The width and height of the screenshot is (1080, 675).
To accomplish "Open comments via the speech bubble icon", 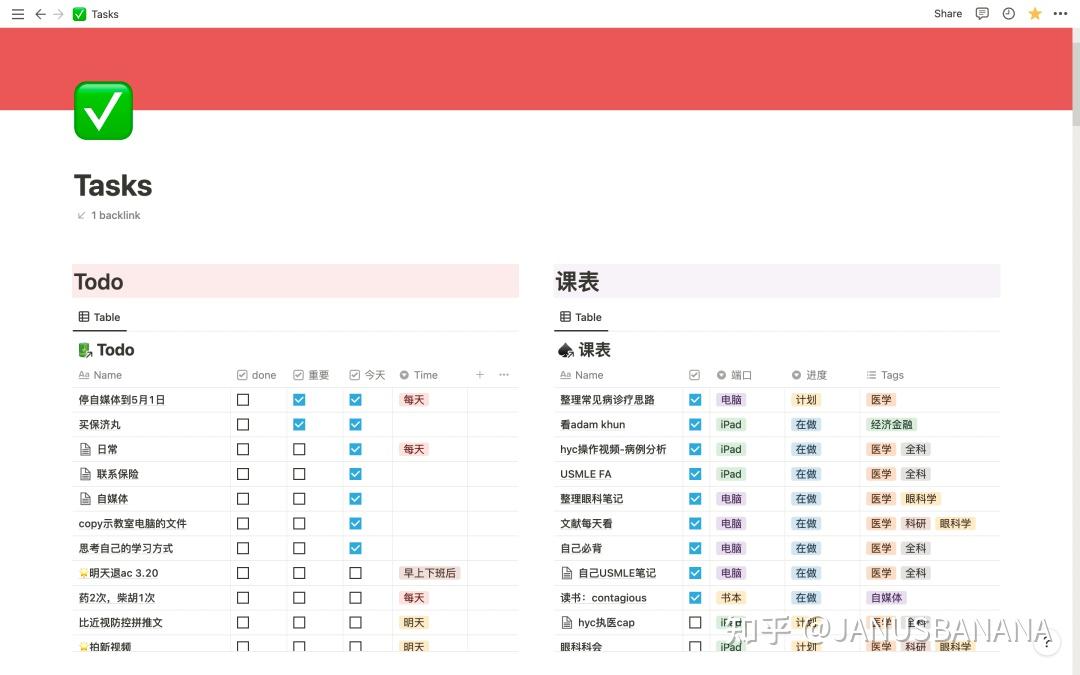I will (982, 13).
